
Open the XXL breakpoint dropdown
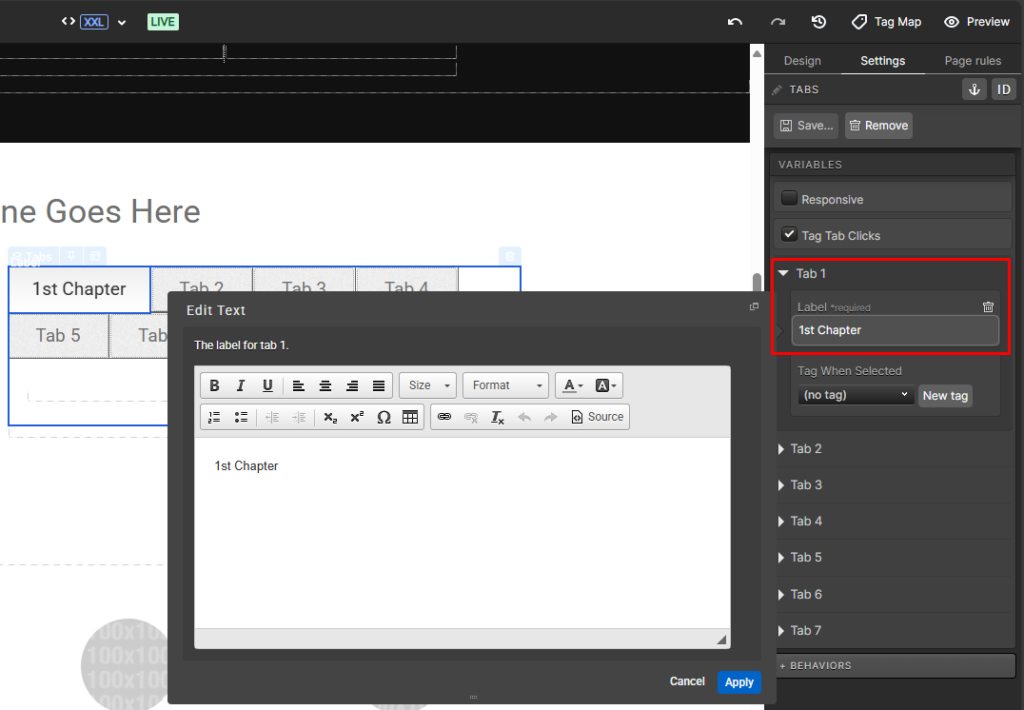point(121,22)
